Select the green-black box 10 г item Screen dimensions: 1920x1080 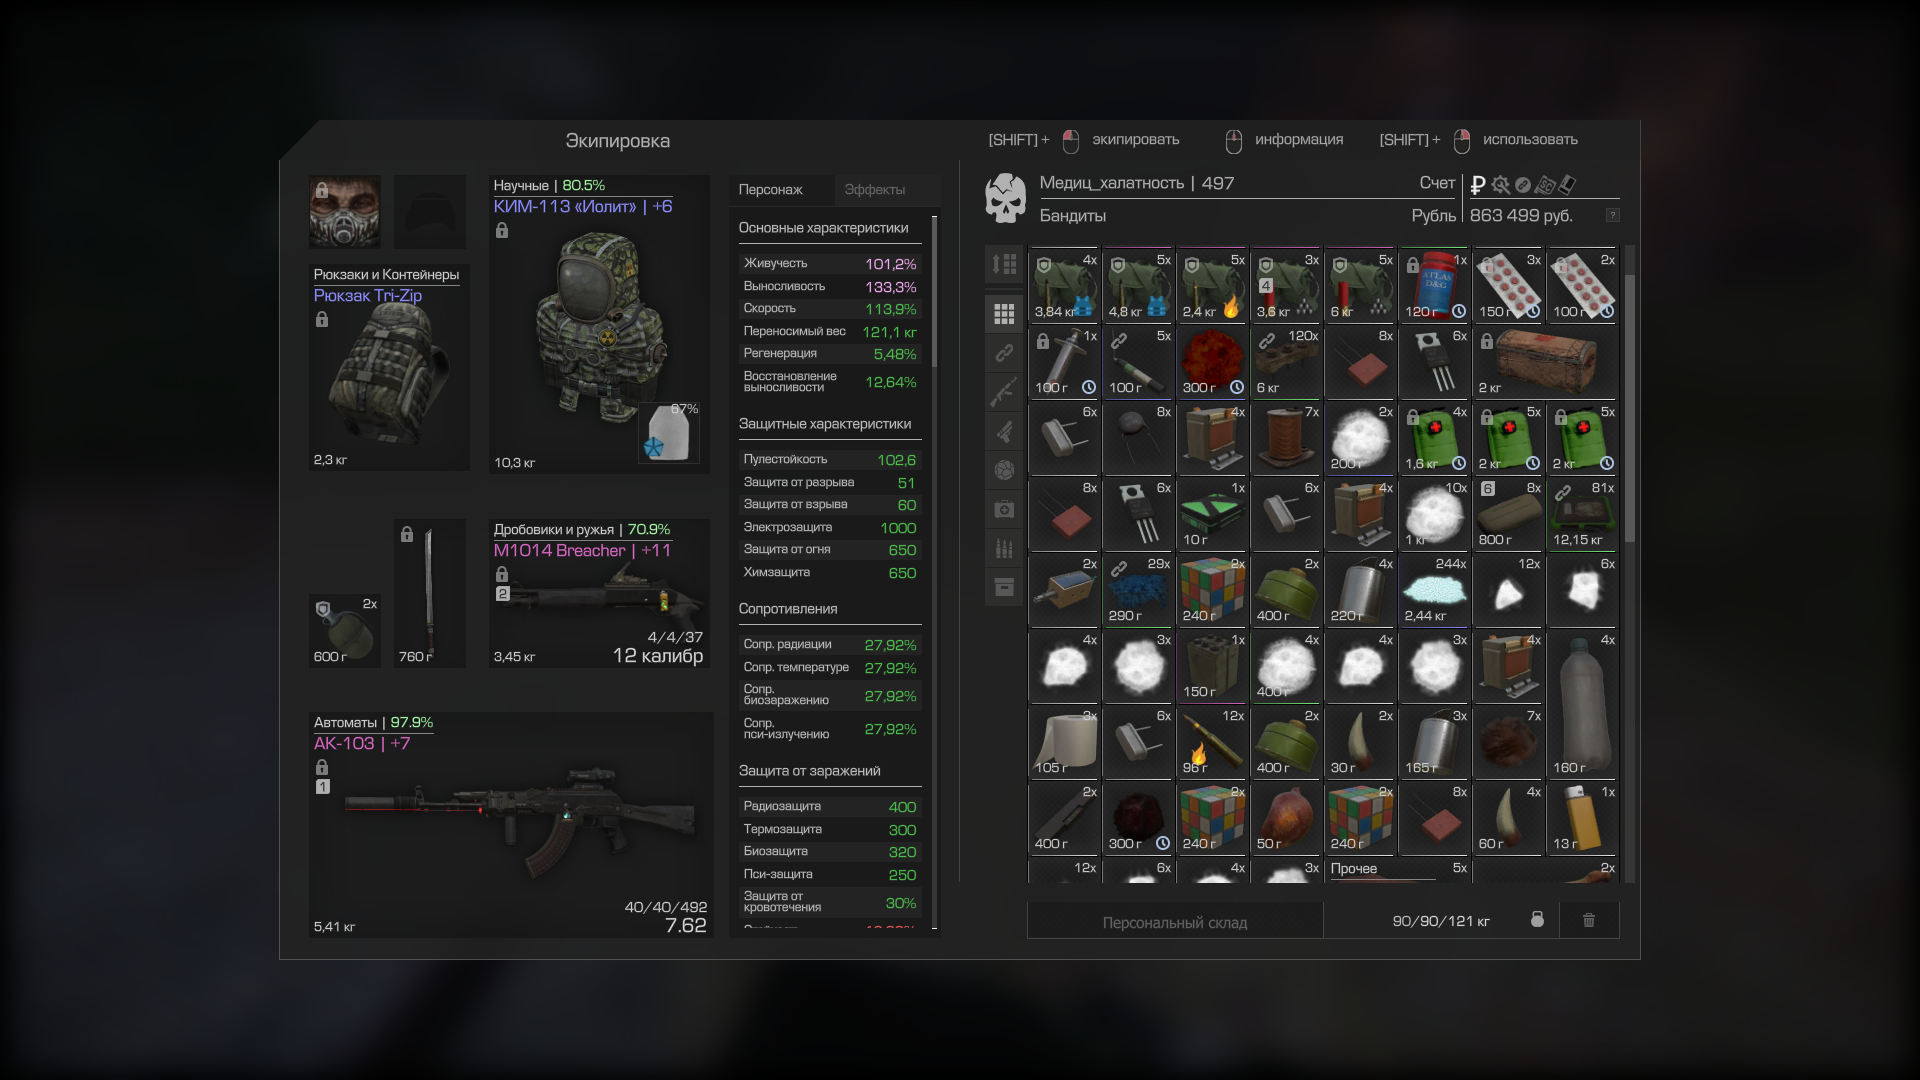click(x=1213, y=513)
